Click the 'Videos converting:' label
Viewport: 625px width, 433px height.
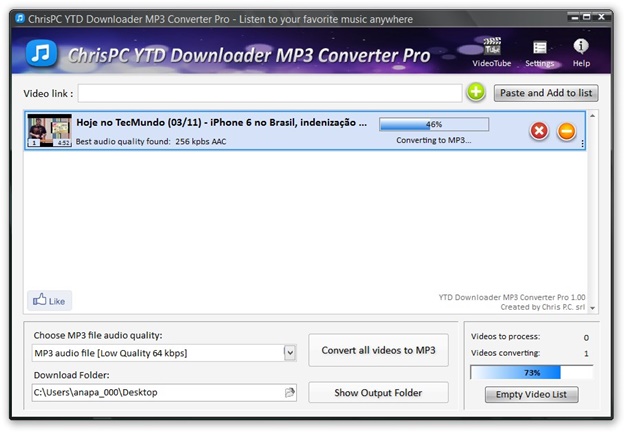(x=505, y=353)
